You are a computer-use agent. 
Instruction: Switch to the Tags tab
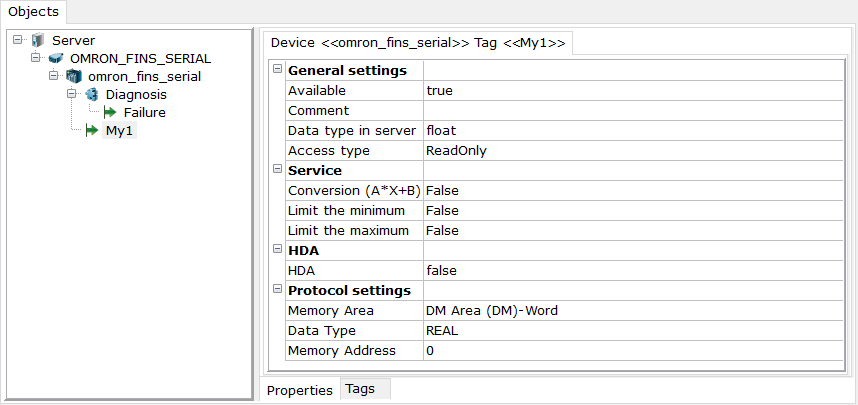366,389
